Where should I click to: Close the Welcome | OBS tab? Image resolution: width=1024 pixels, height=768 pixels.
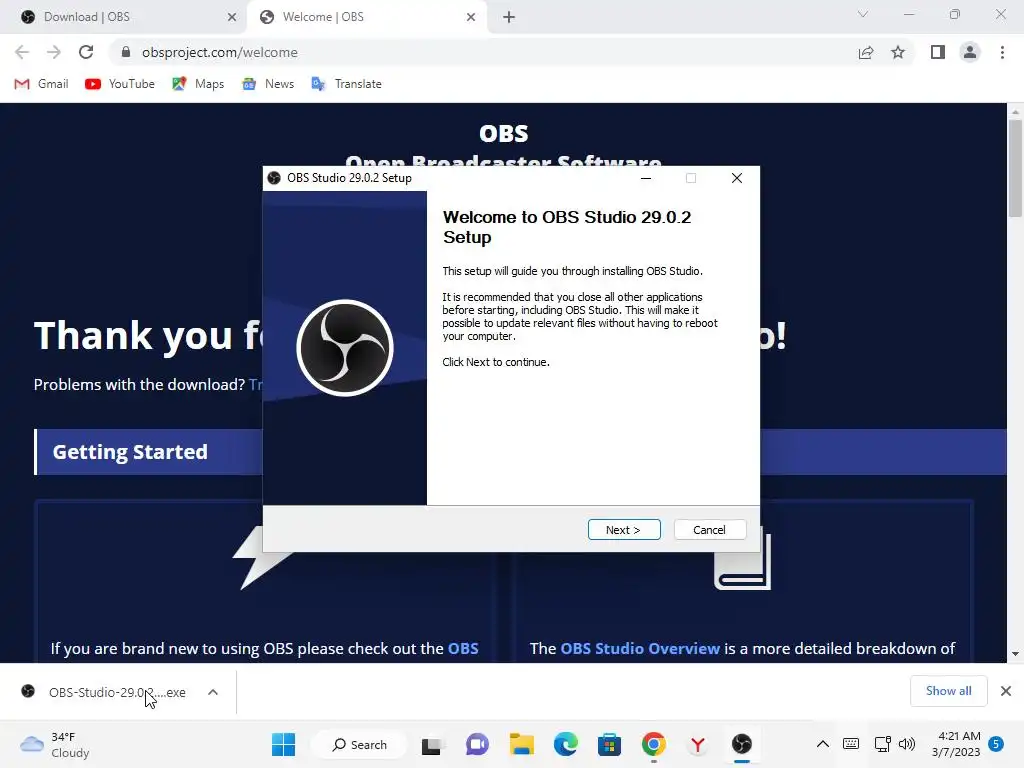pyautogui.click(x=471, y=17)
